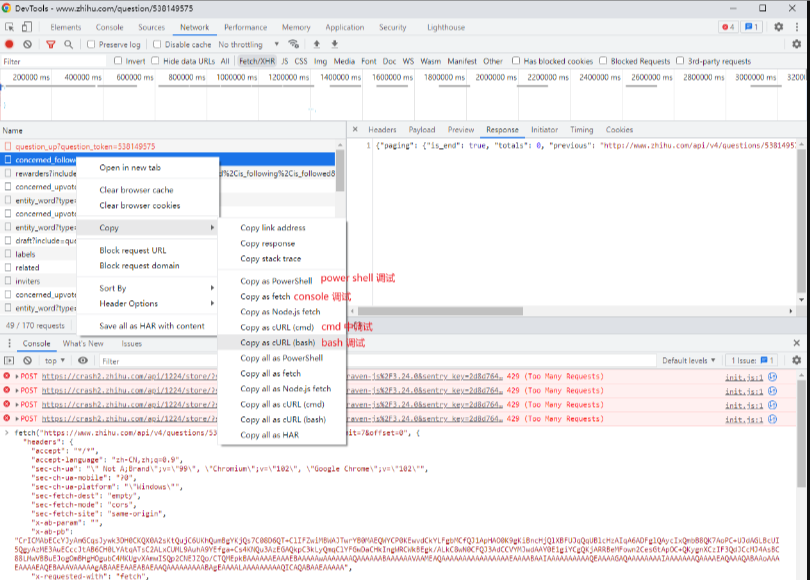The image size is (810, 580).
Task: Open console settings gear
Action: 797,360
